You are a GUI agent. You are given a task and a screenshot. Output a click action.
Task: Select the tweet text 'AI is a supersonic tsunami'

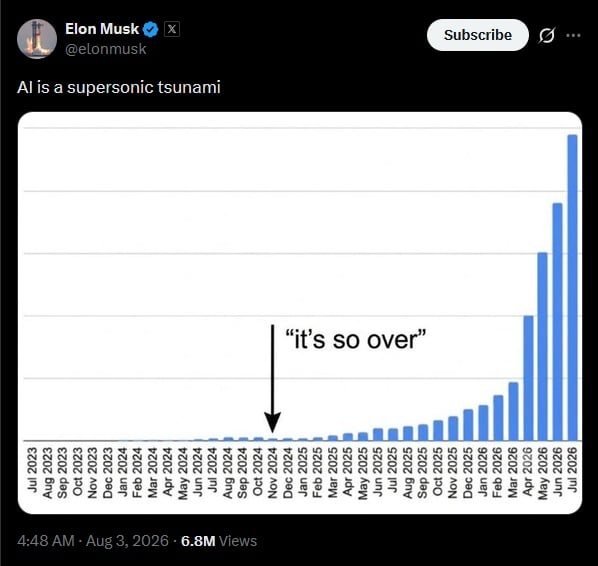tap(119, 87)
